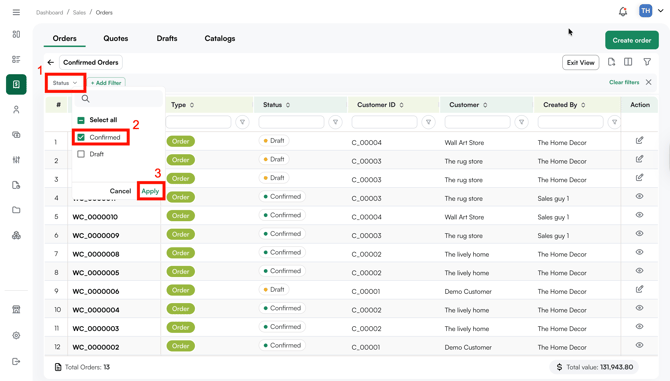
Task: Go back with the left arrow icon
Action: pos(51,62)
